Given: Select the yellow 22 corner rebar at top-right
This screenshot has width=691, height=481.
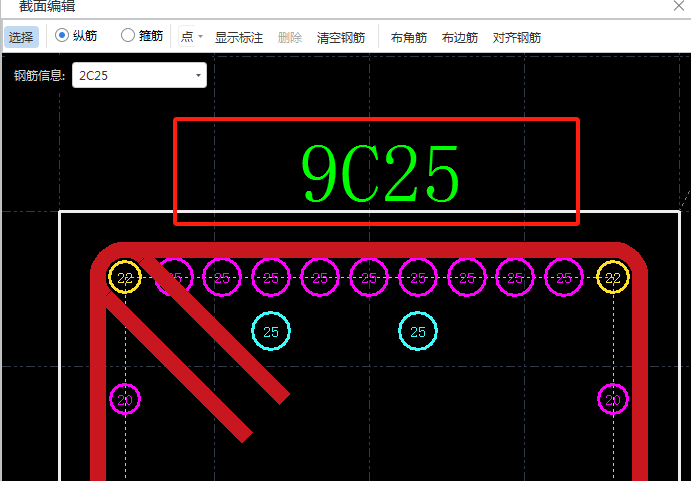Looking at the screenshot, I should [613, 277].
